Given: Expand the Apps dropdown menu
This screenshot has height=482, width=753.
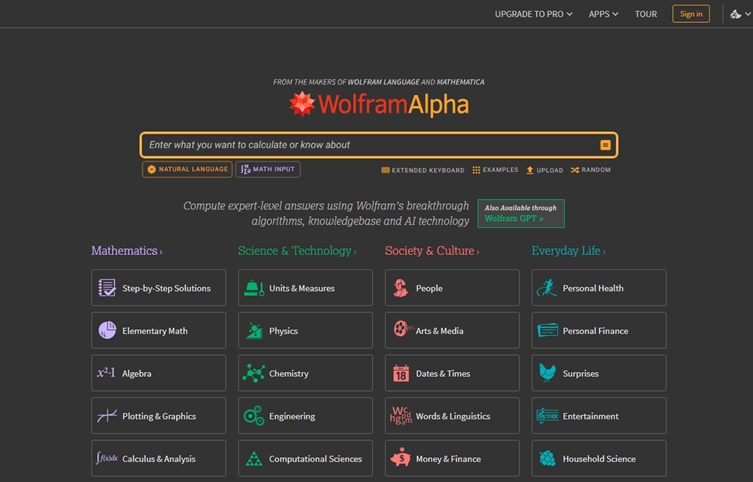Looking at the screenshot, I should click(603, 14).
